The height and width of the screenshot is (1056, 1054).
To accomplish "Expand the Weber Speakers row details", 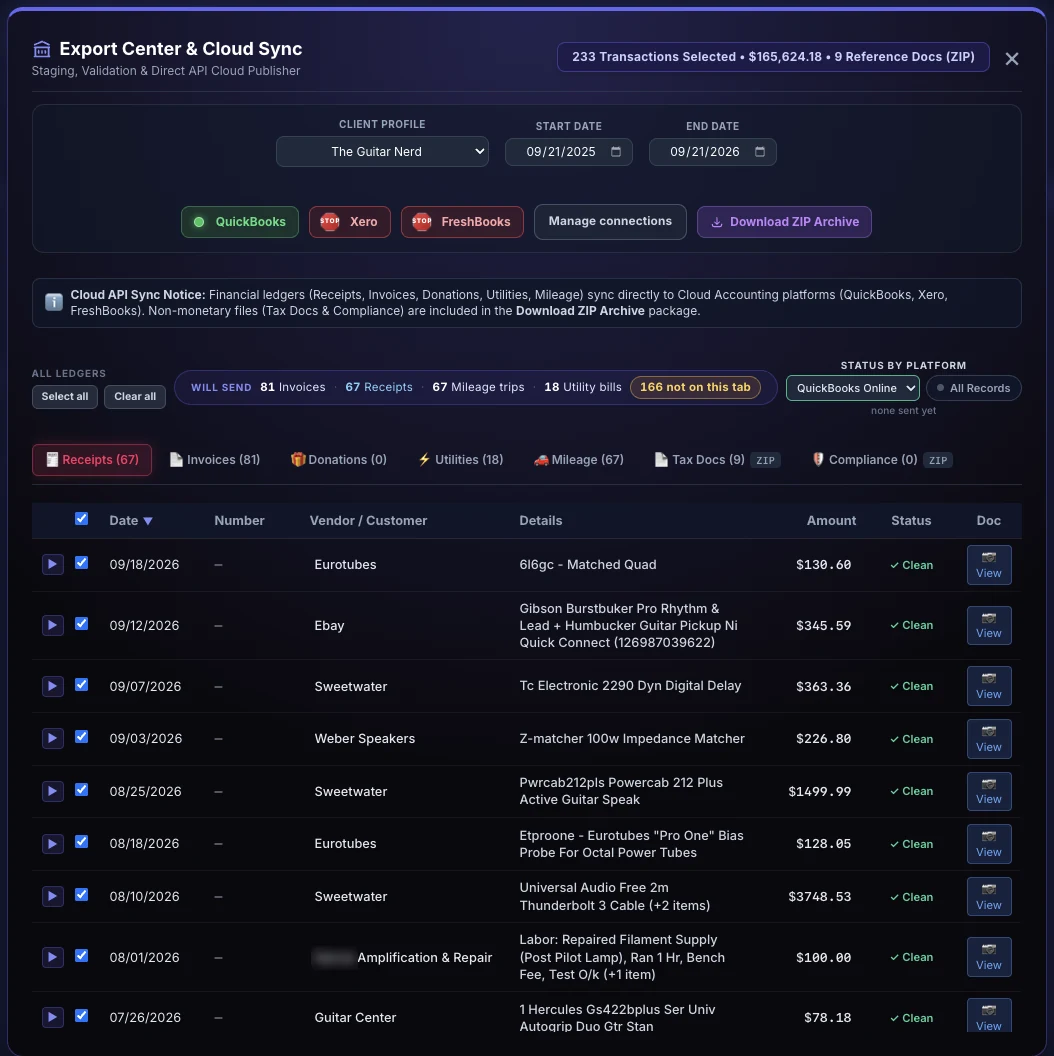I will pos(53,738).
